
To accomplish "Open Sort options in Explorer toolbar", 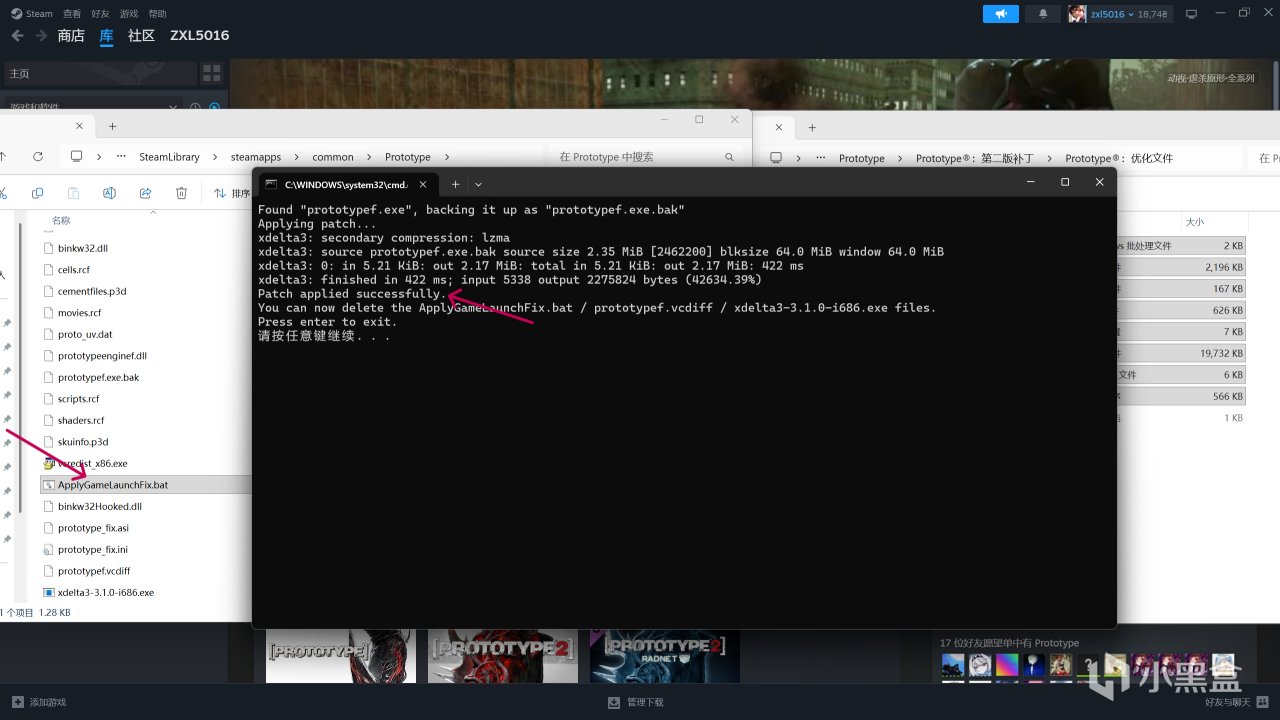I will [x=234, y=193].
